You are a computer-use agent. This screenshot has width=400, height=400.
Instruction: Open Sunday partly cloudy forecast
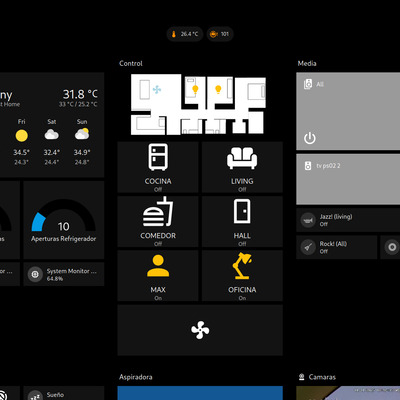click(82, 142)
